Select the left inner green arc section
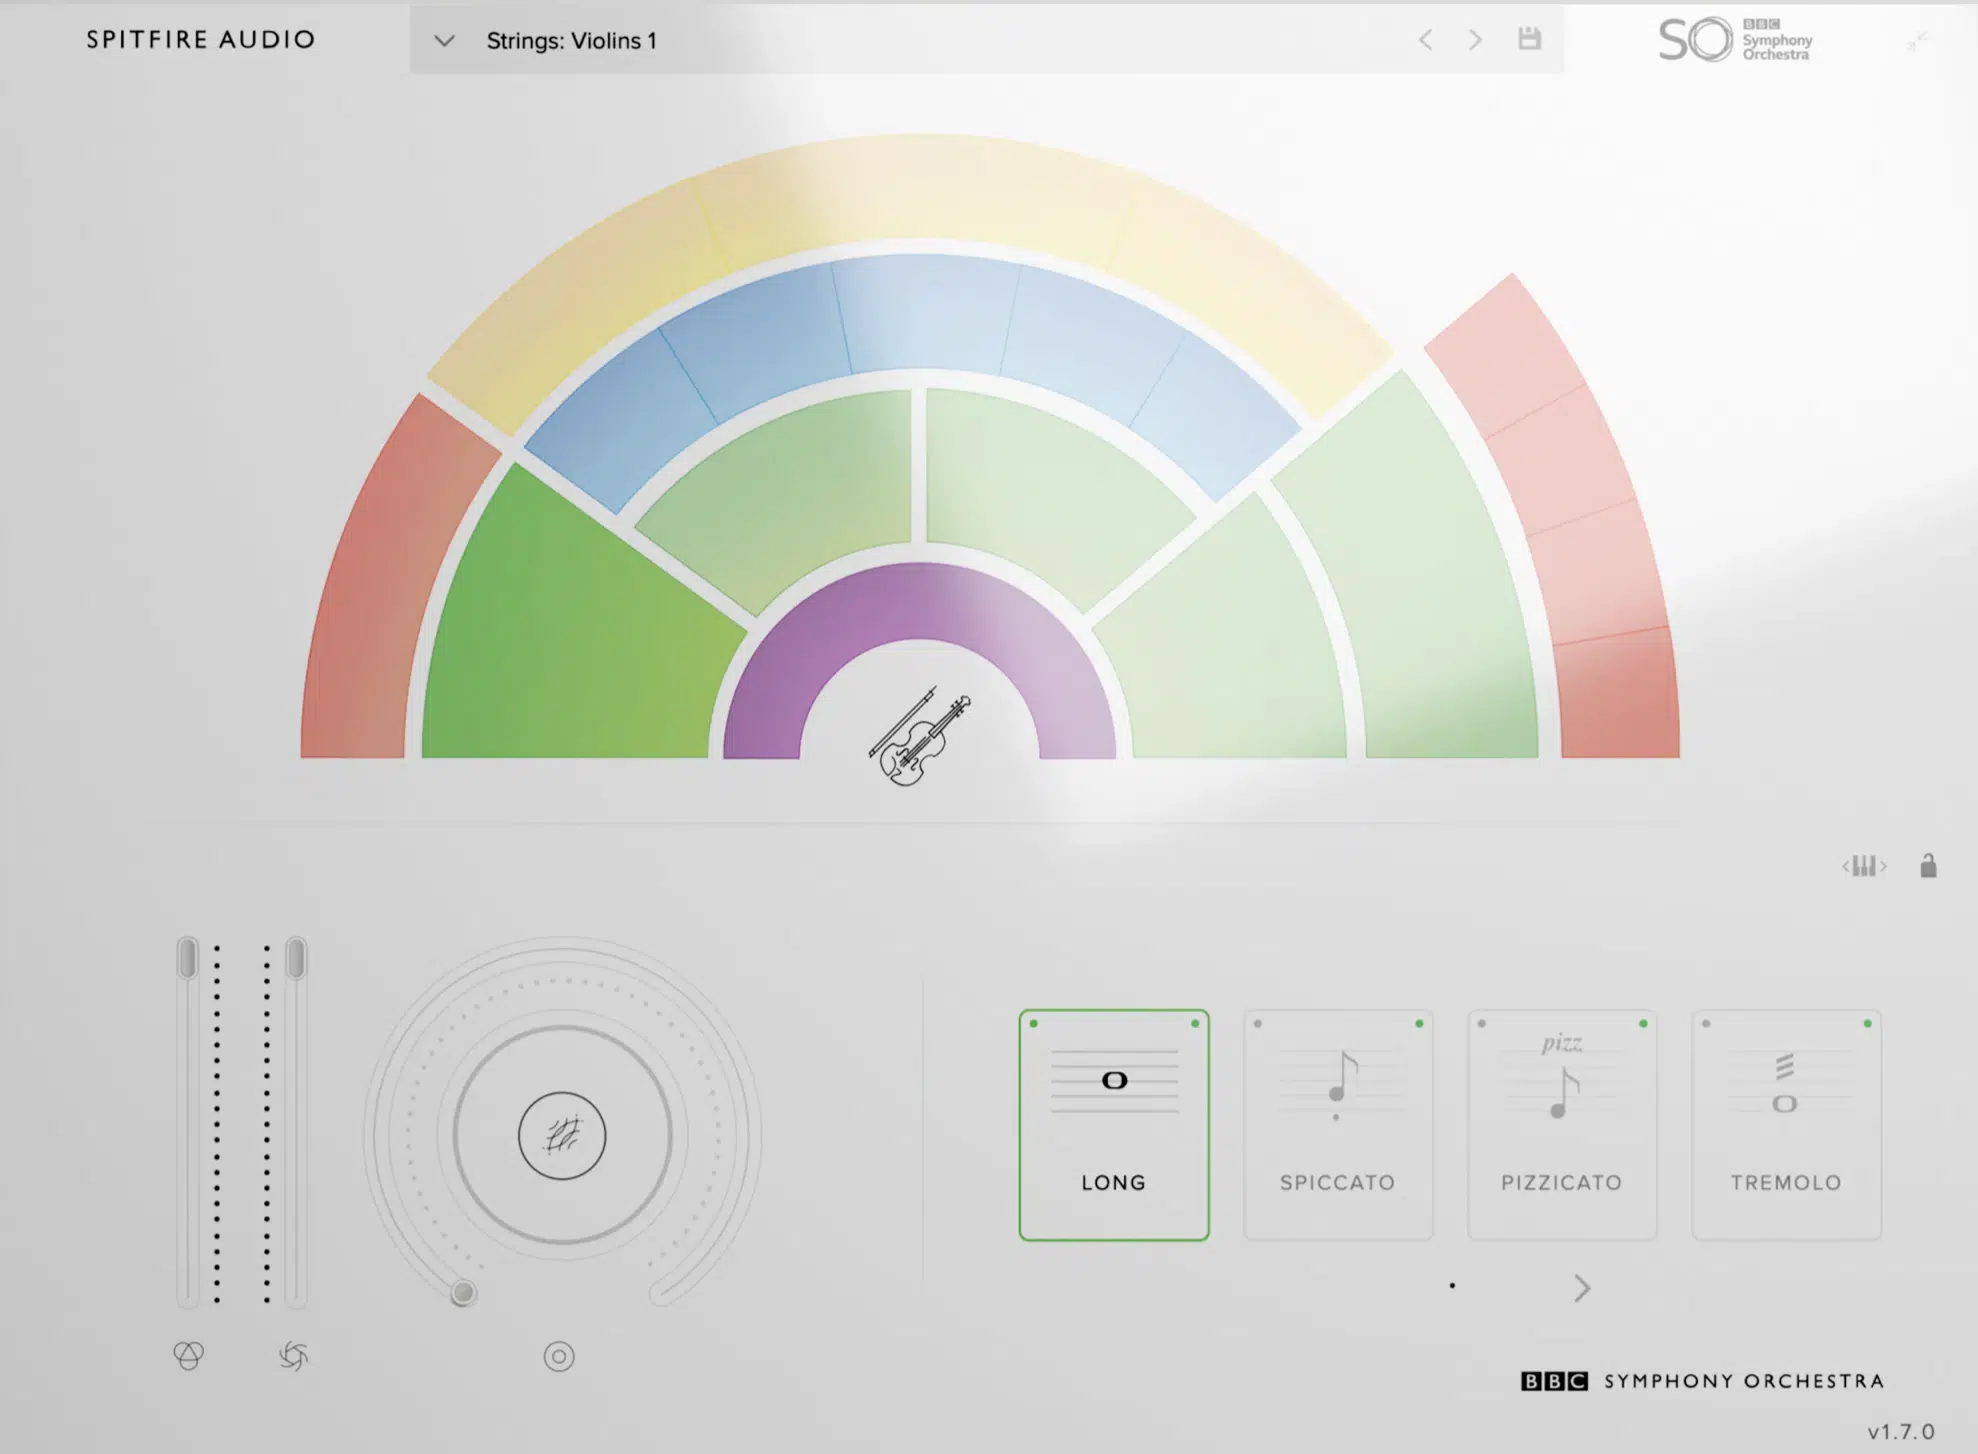 790,490
